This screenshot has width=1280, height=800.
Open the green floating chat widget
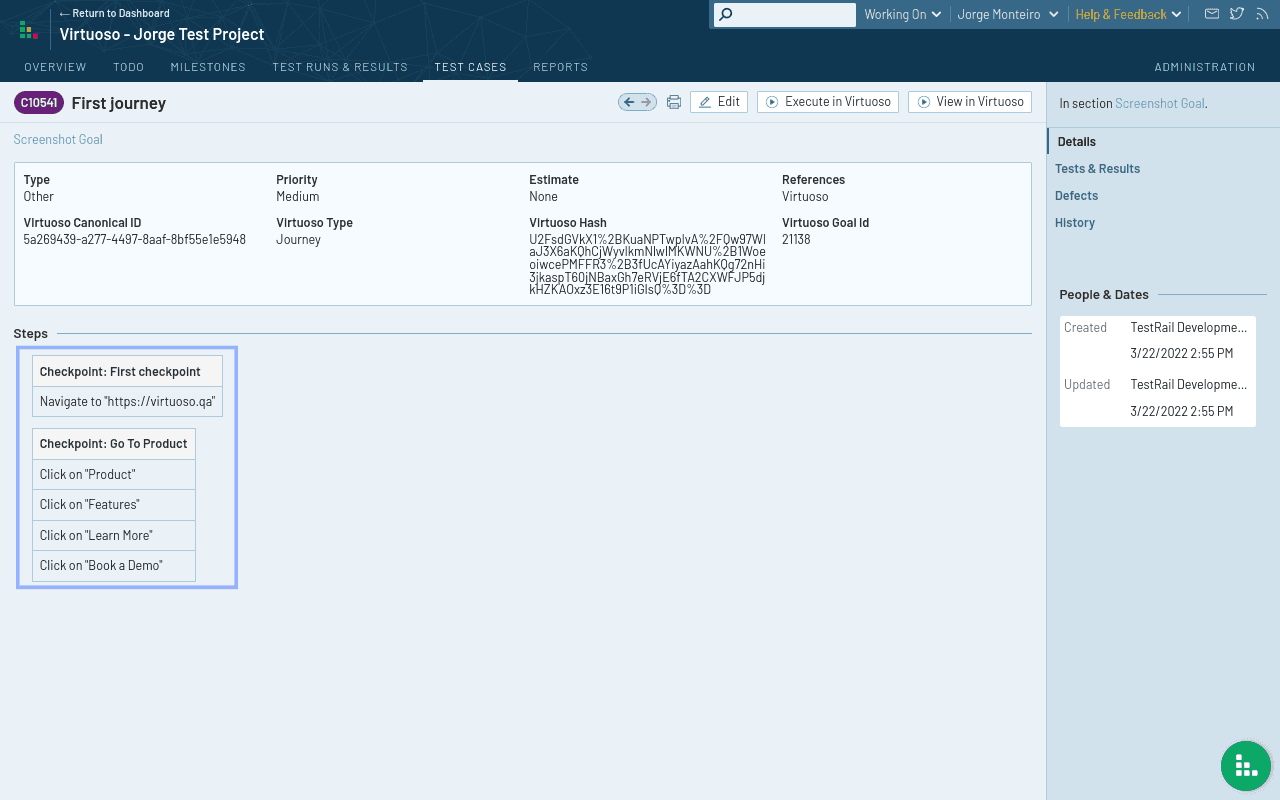click(x=1245, y=766)
